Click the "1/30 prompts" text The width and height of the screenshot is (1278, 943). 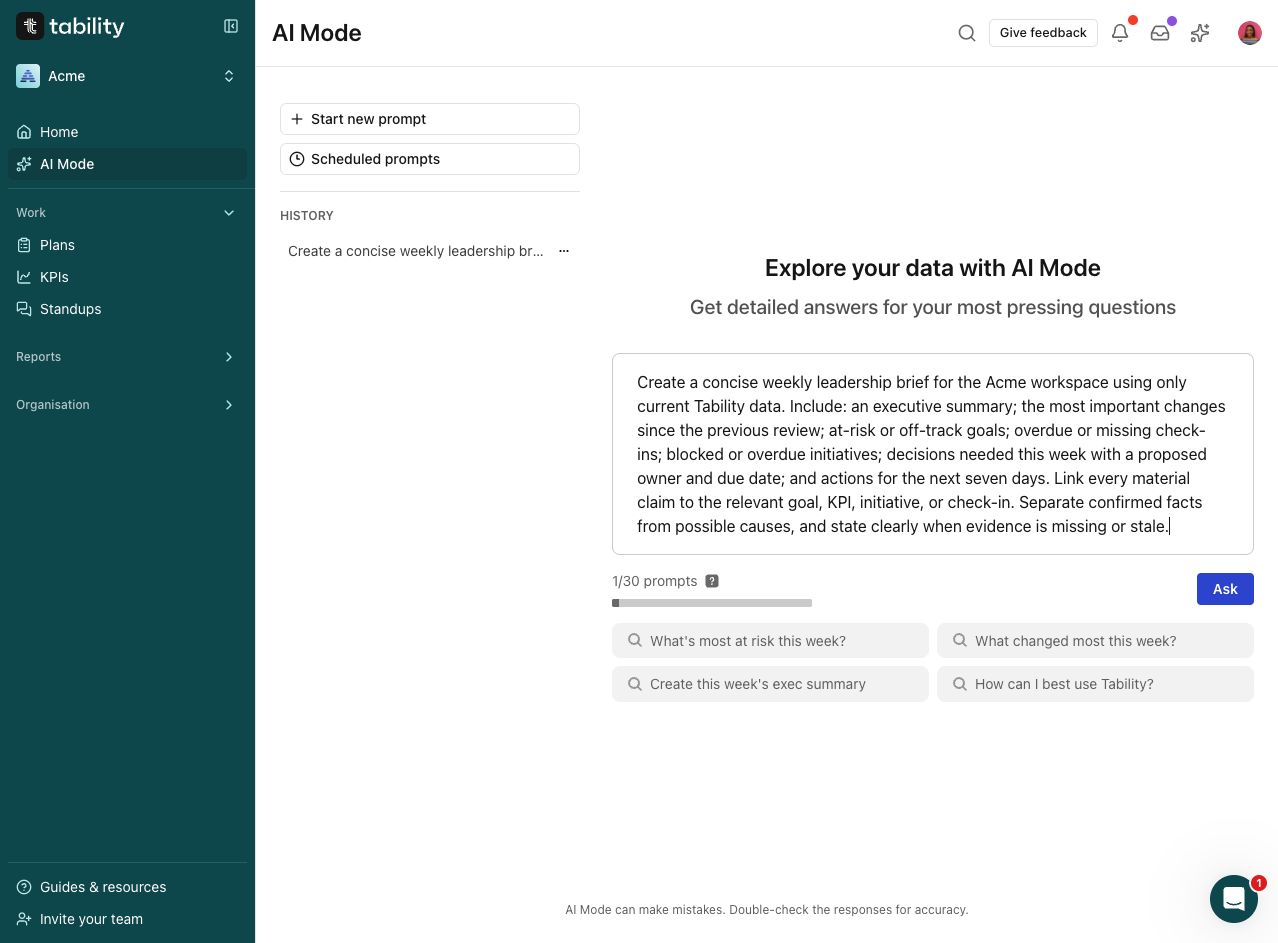point(655,581)
